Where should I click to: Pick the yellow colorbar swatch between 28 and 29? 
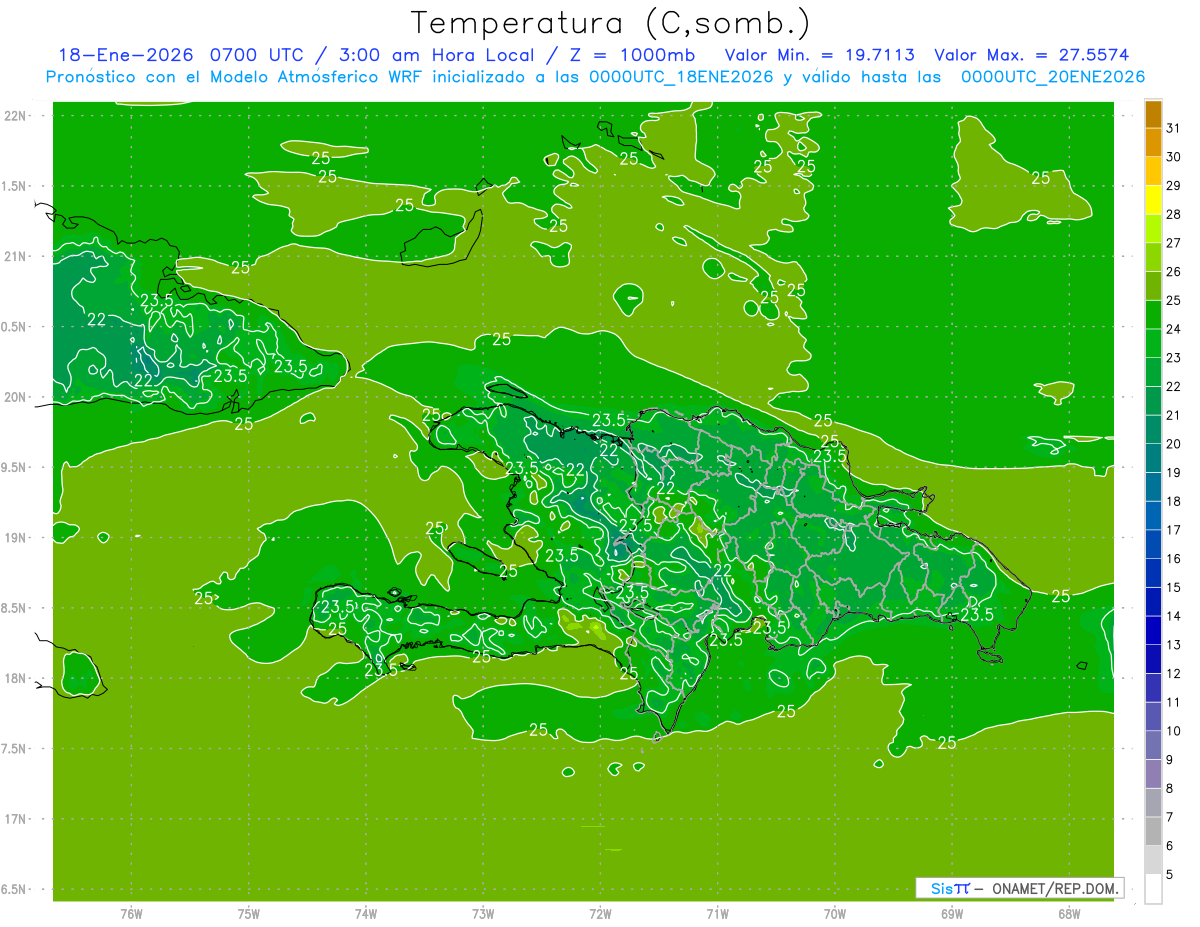click(1153, 200)
